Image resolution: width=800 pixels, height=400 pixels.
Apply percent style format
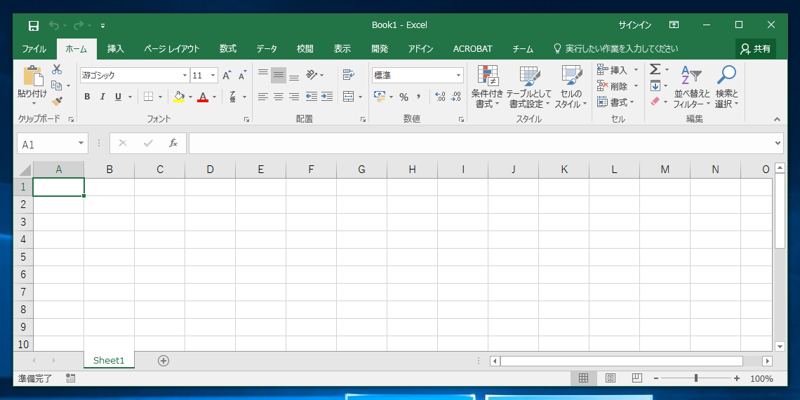404,97
